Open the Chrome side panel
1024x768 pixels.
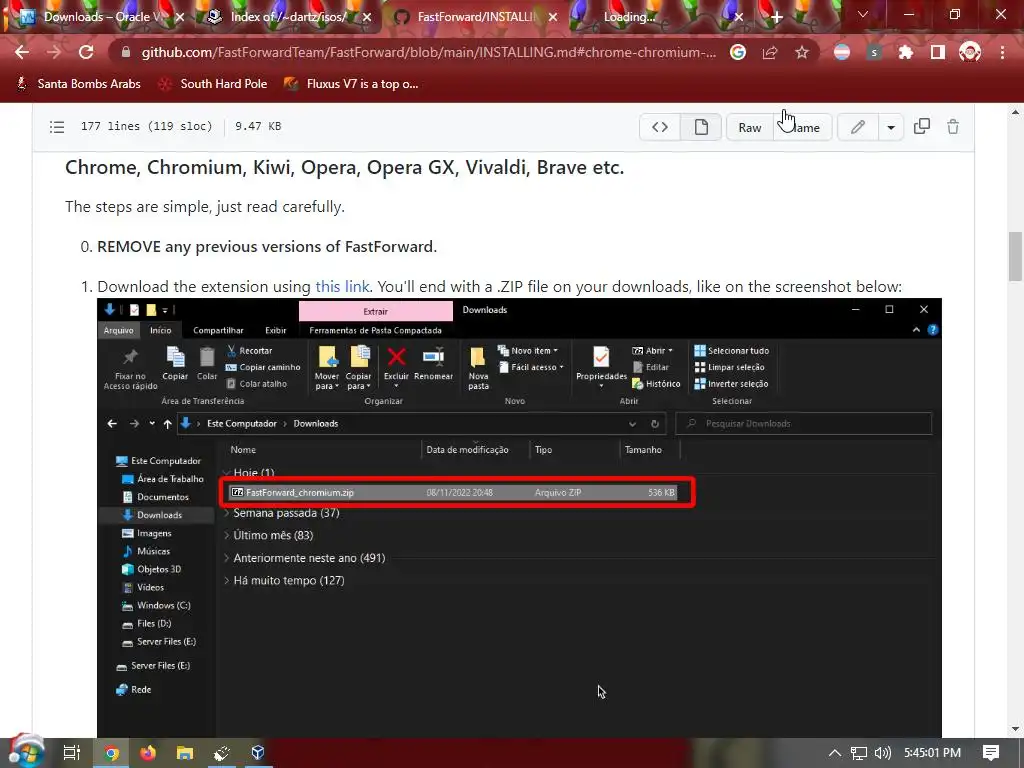938,52
